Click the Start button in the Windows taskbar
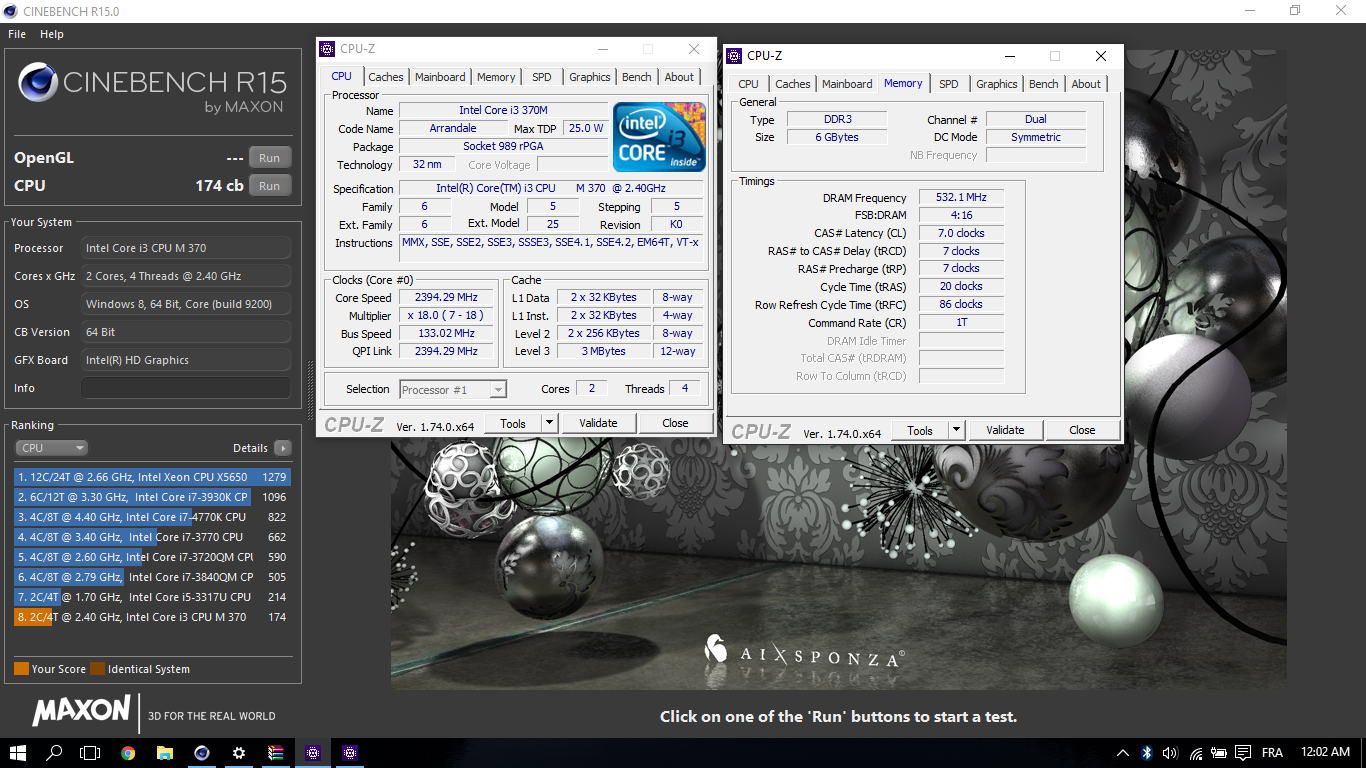 pos(18,753)
